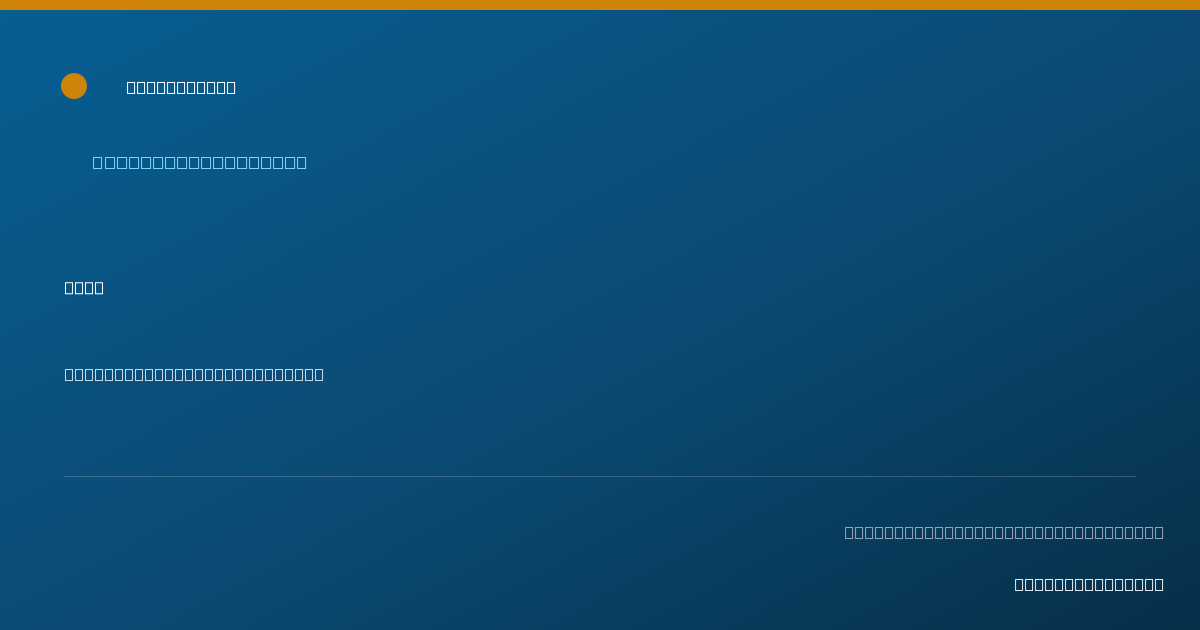Click the first character of the light blue subtitle
The height and width of the screenshot is (630, 1200).
(x=98, y=162)
